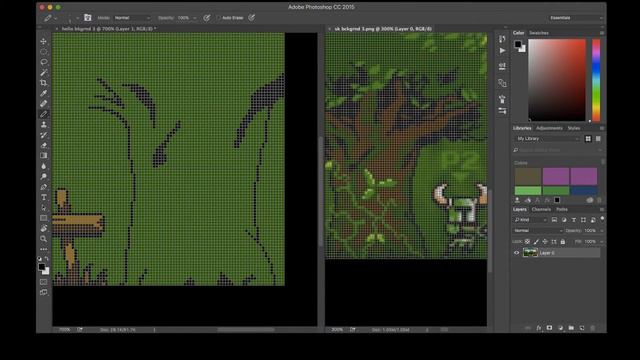This screenshot has width=640, height=360.
Task: Select the Pen tool
Action: tap(44, 187)
